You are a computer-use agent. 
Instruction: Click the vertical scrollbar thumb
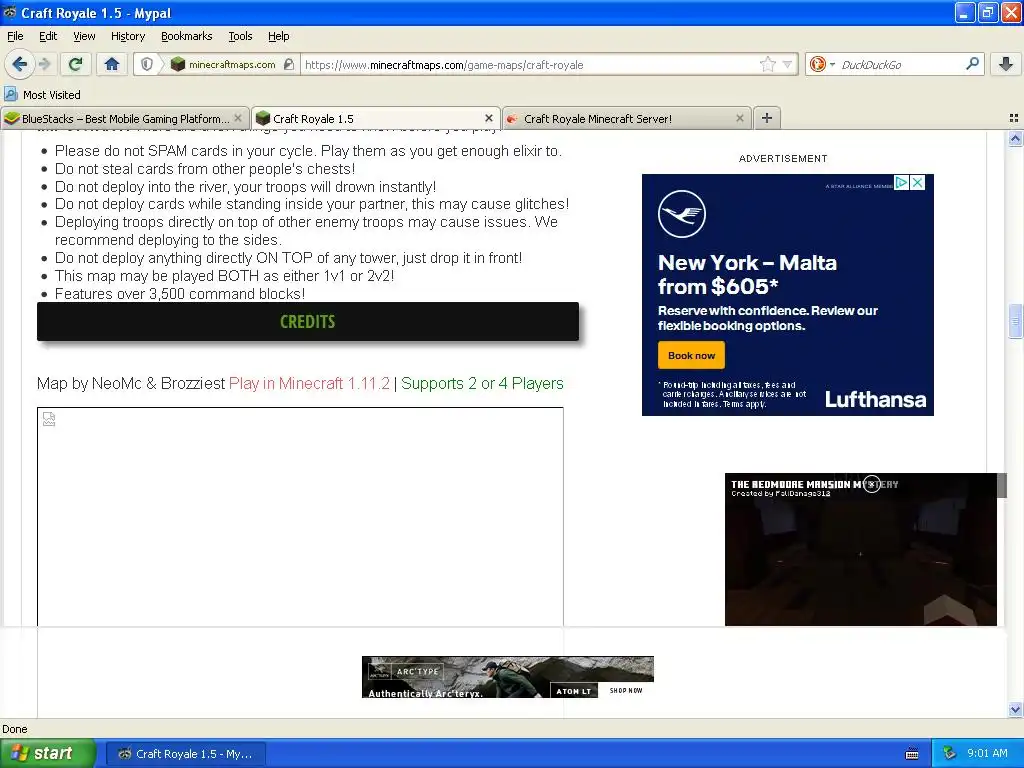tap(1015, 321)
